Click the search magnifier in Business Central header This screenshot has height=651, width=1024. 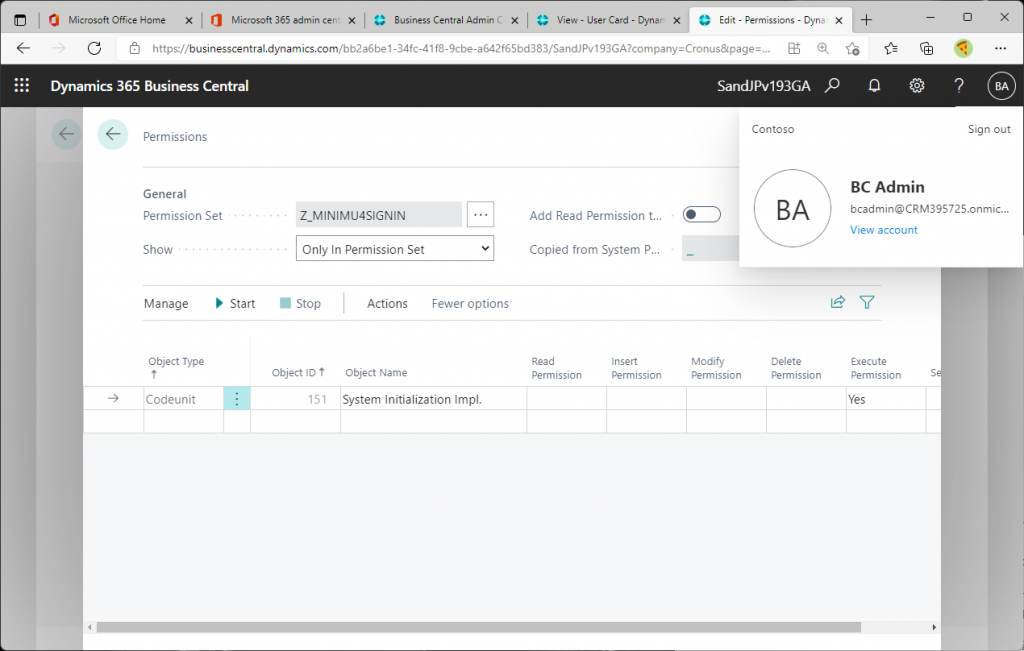(x=832, y=86)
